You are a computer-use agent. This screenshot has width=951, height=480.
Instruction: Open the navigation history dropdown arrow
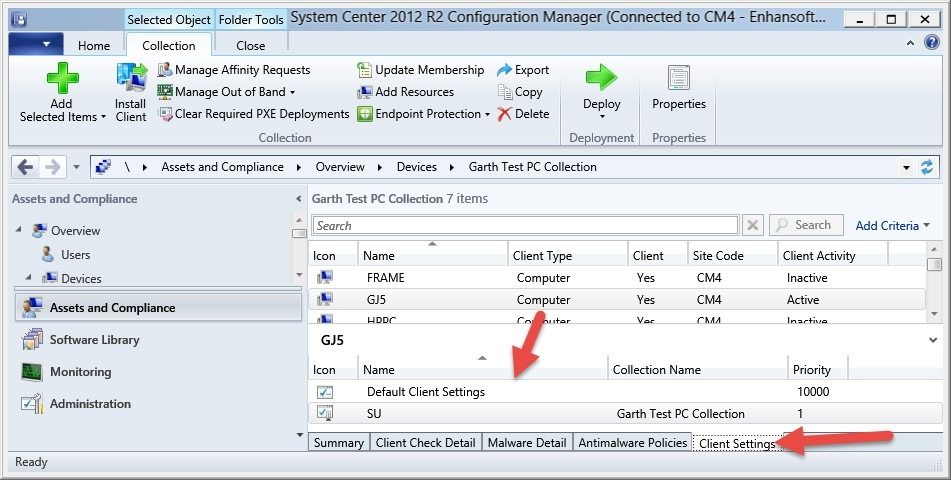[76, 167]
